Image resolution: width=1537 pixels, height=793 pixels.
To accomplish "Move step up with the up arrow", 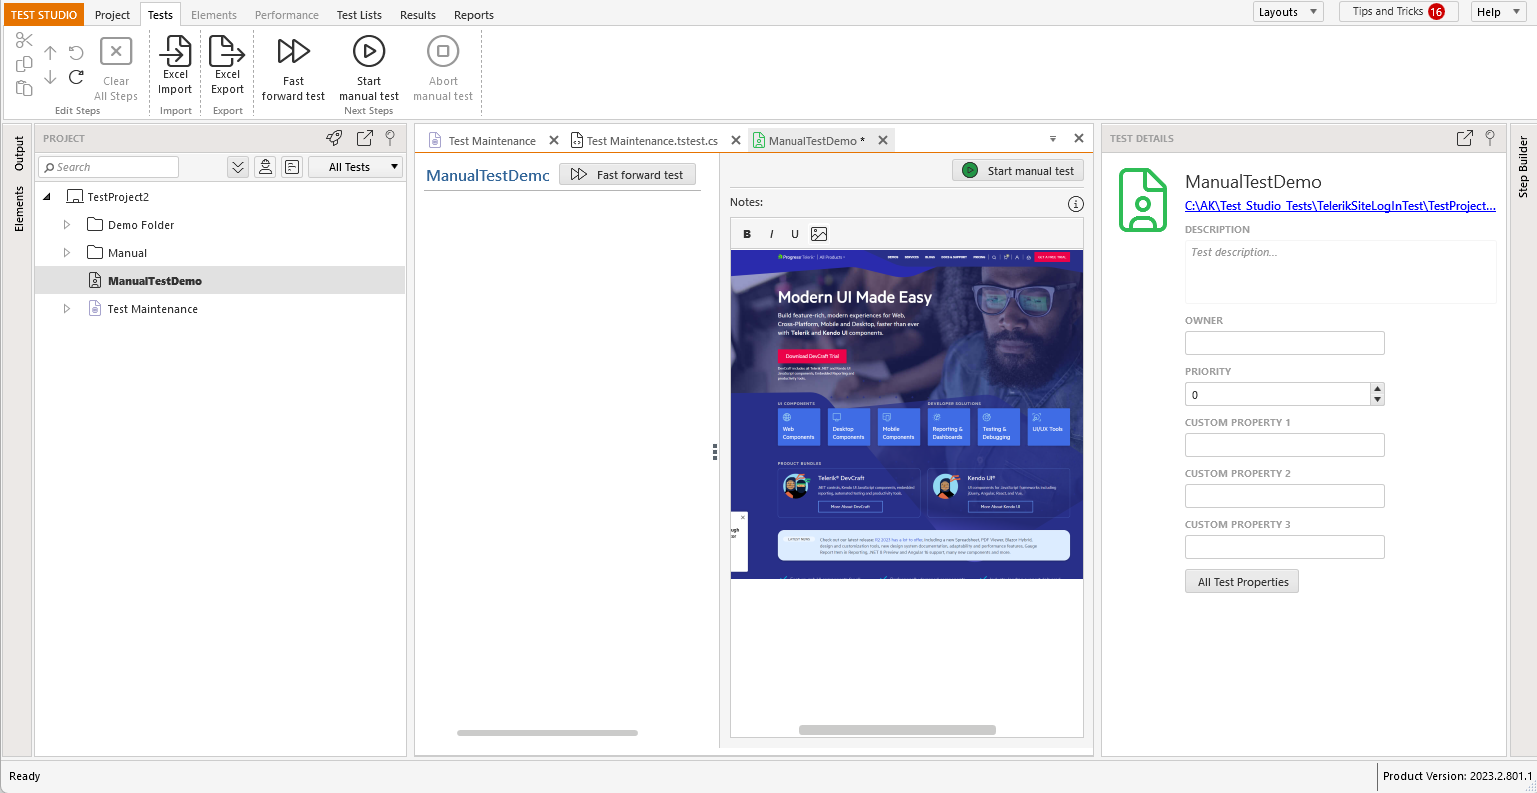I will coord(50,52).
